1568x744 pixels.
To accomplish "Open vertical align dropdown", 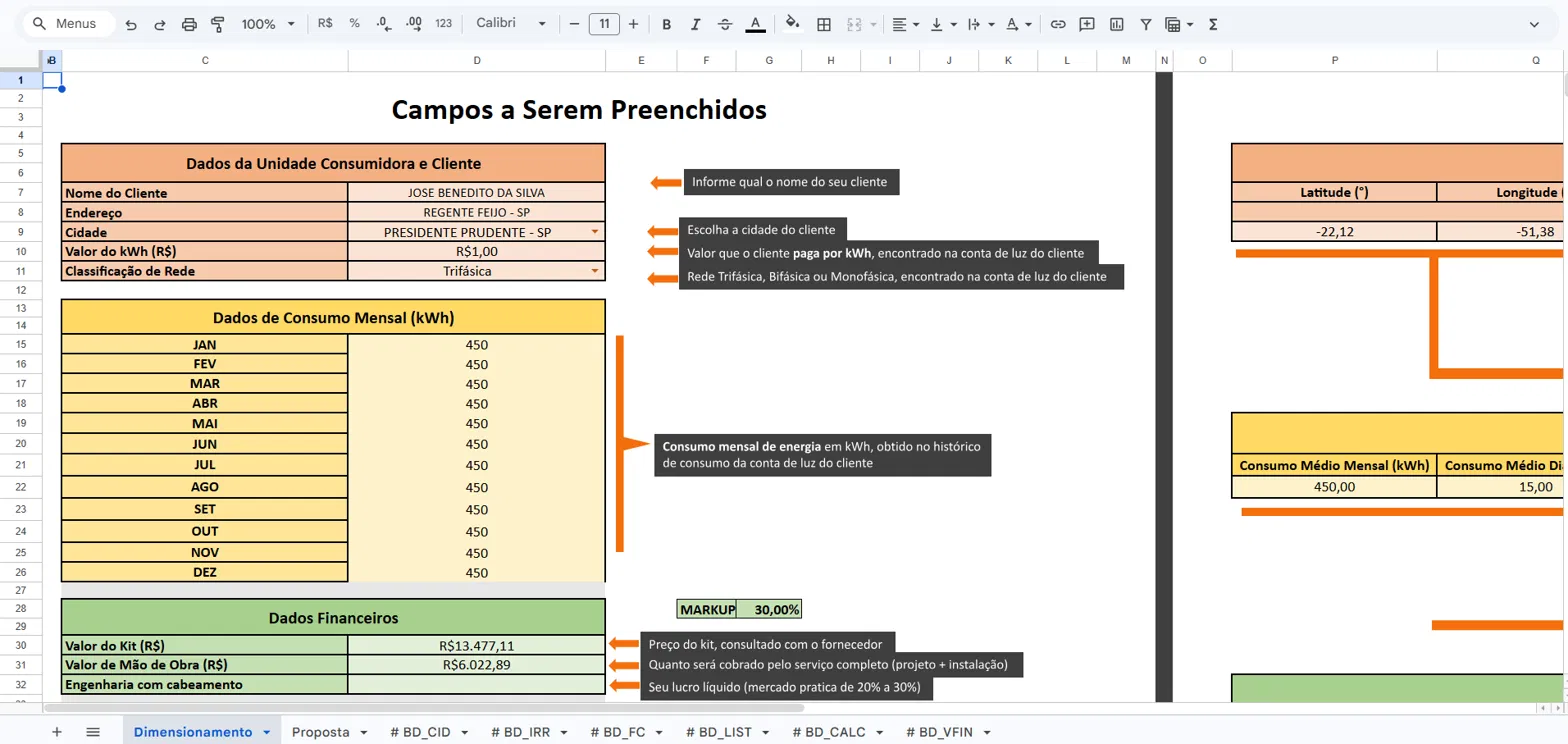I will 943,23.
